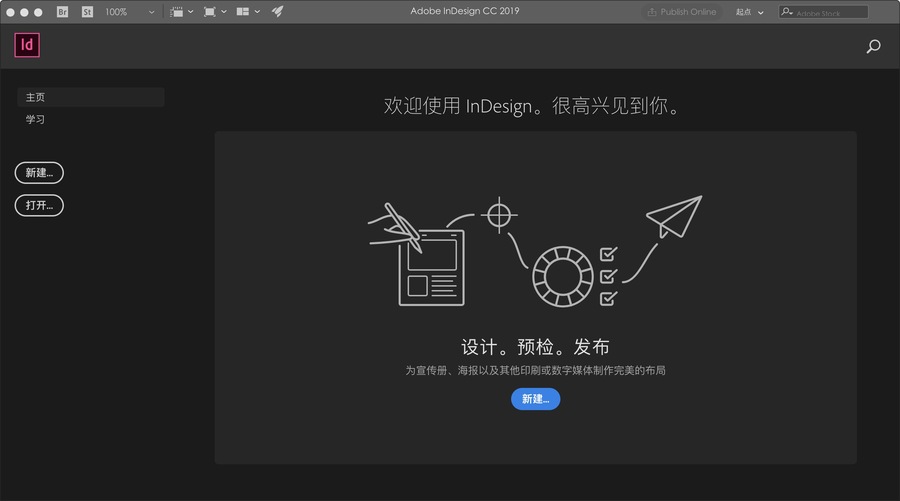900x501 pixels.
Task: Click the Adobe Stock search magnifier icon
Action: [787, 11]
